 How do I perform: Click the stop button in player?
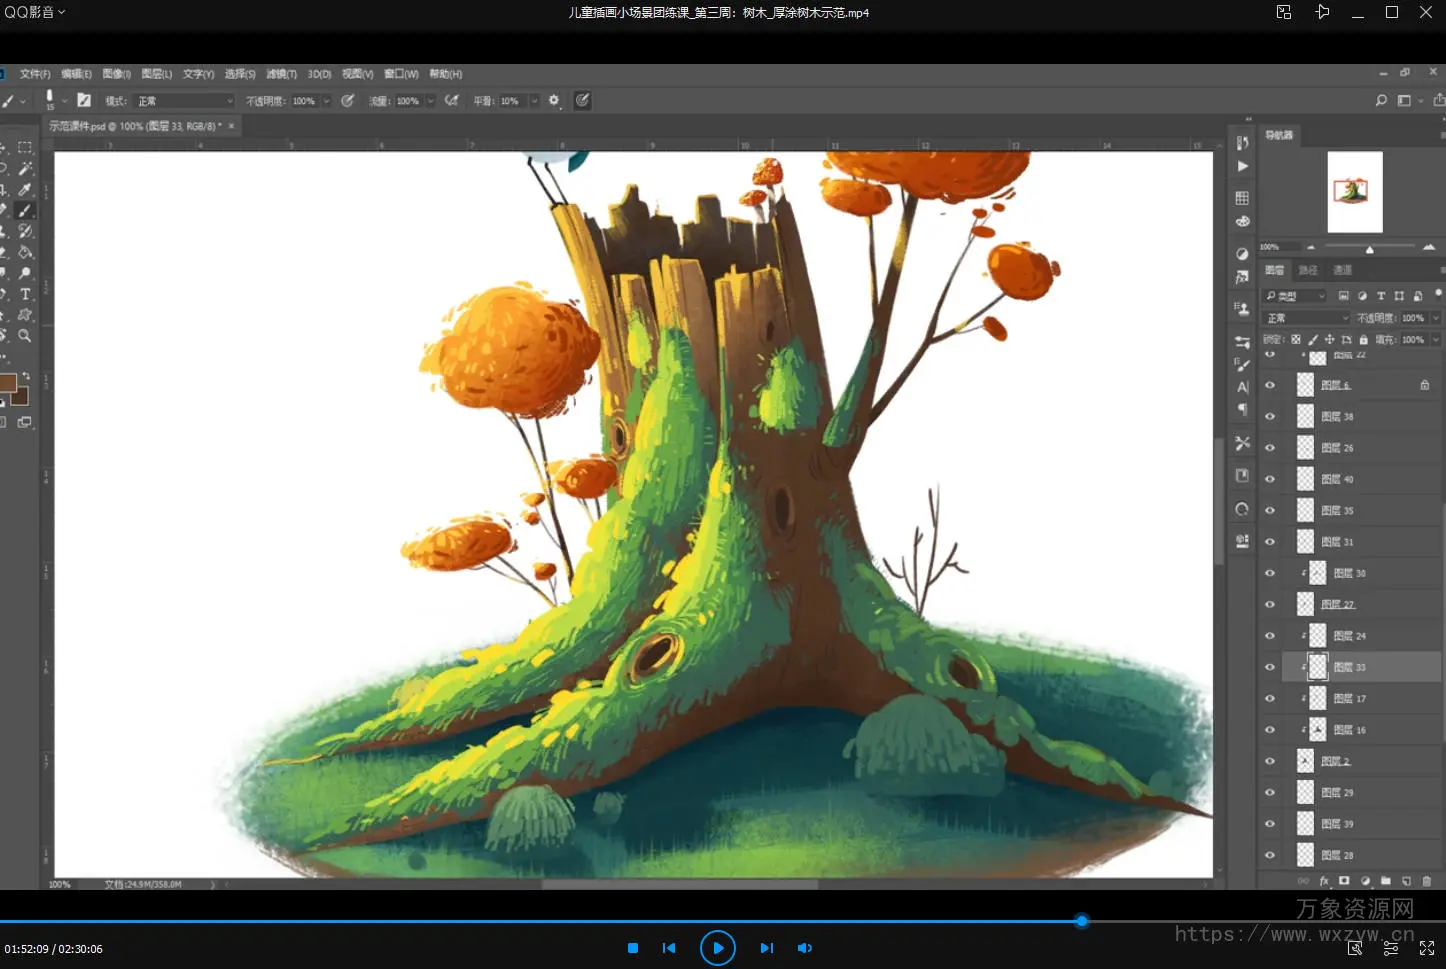[632, 948]
